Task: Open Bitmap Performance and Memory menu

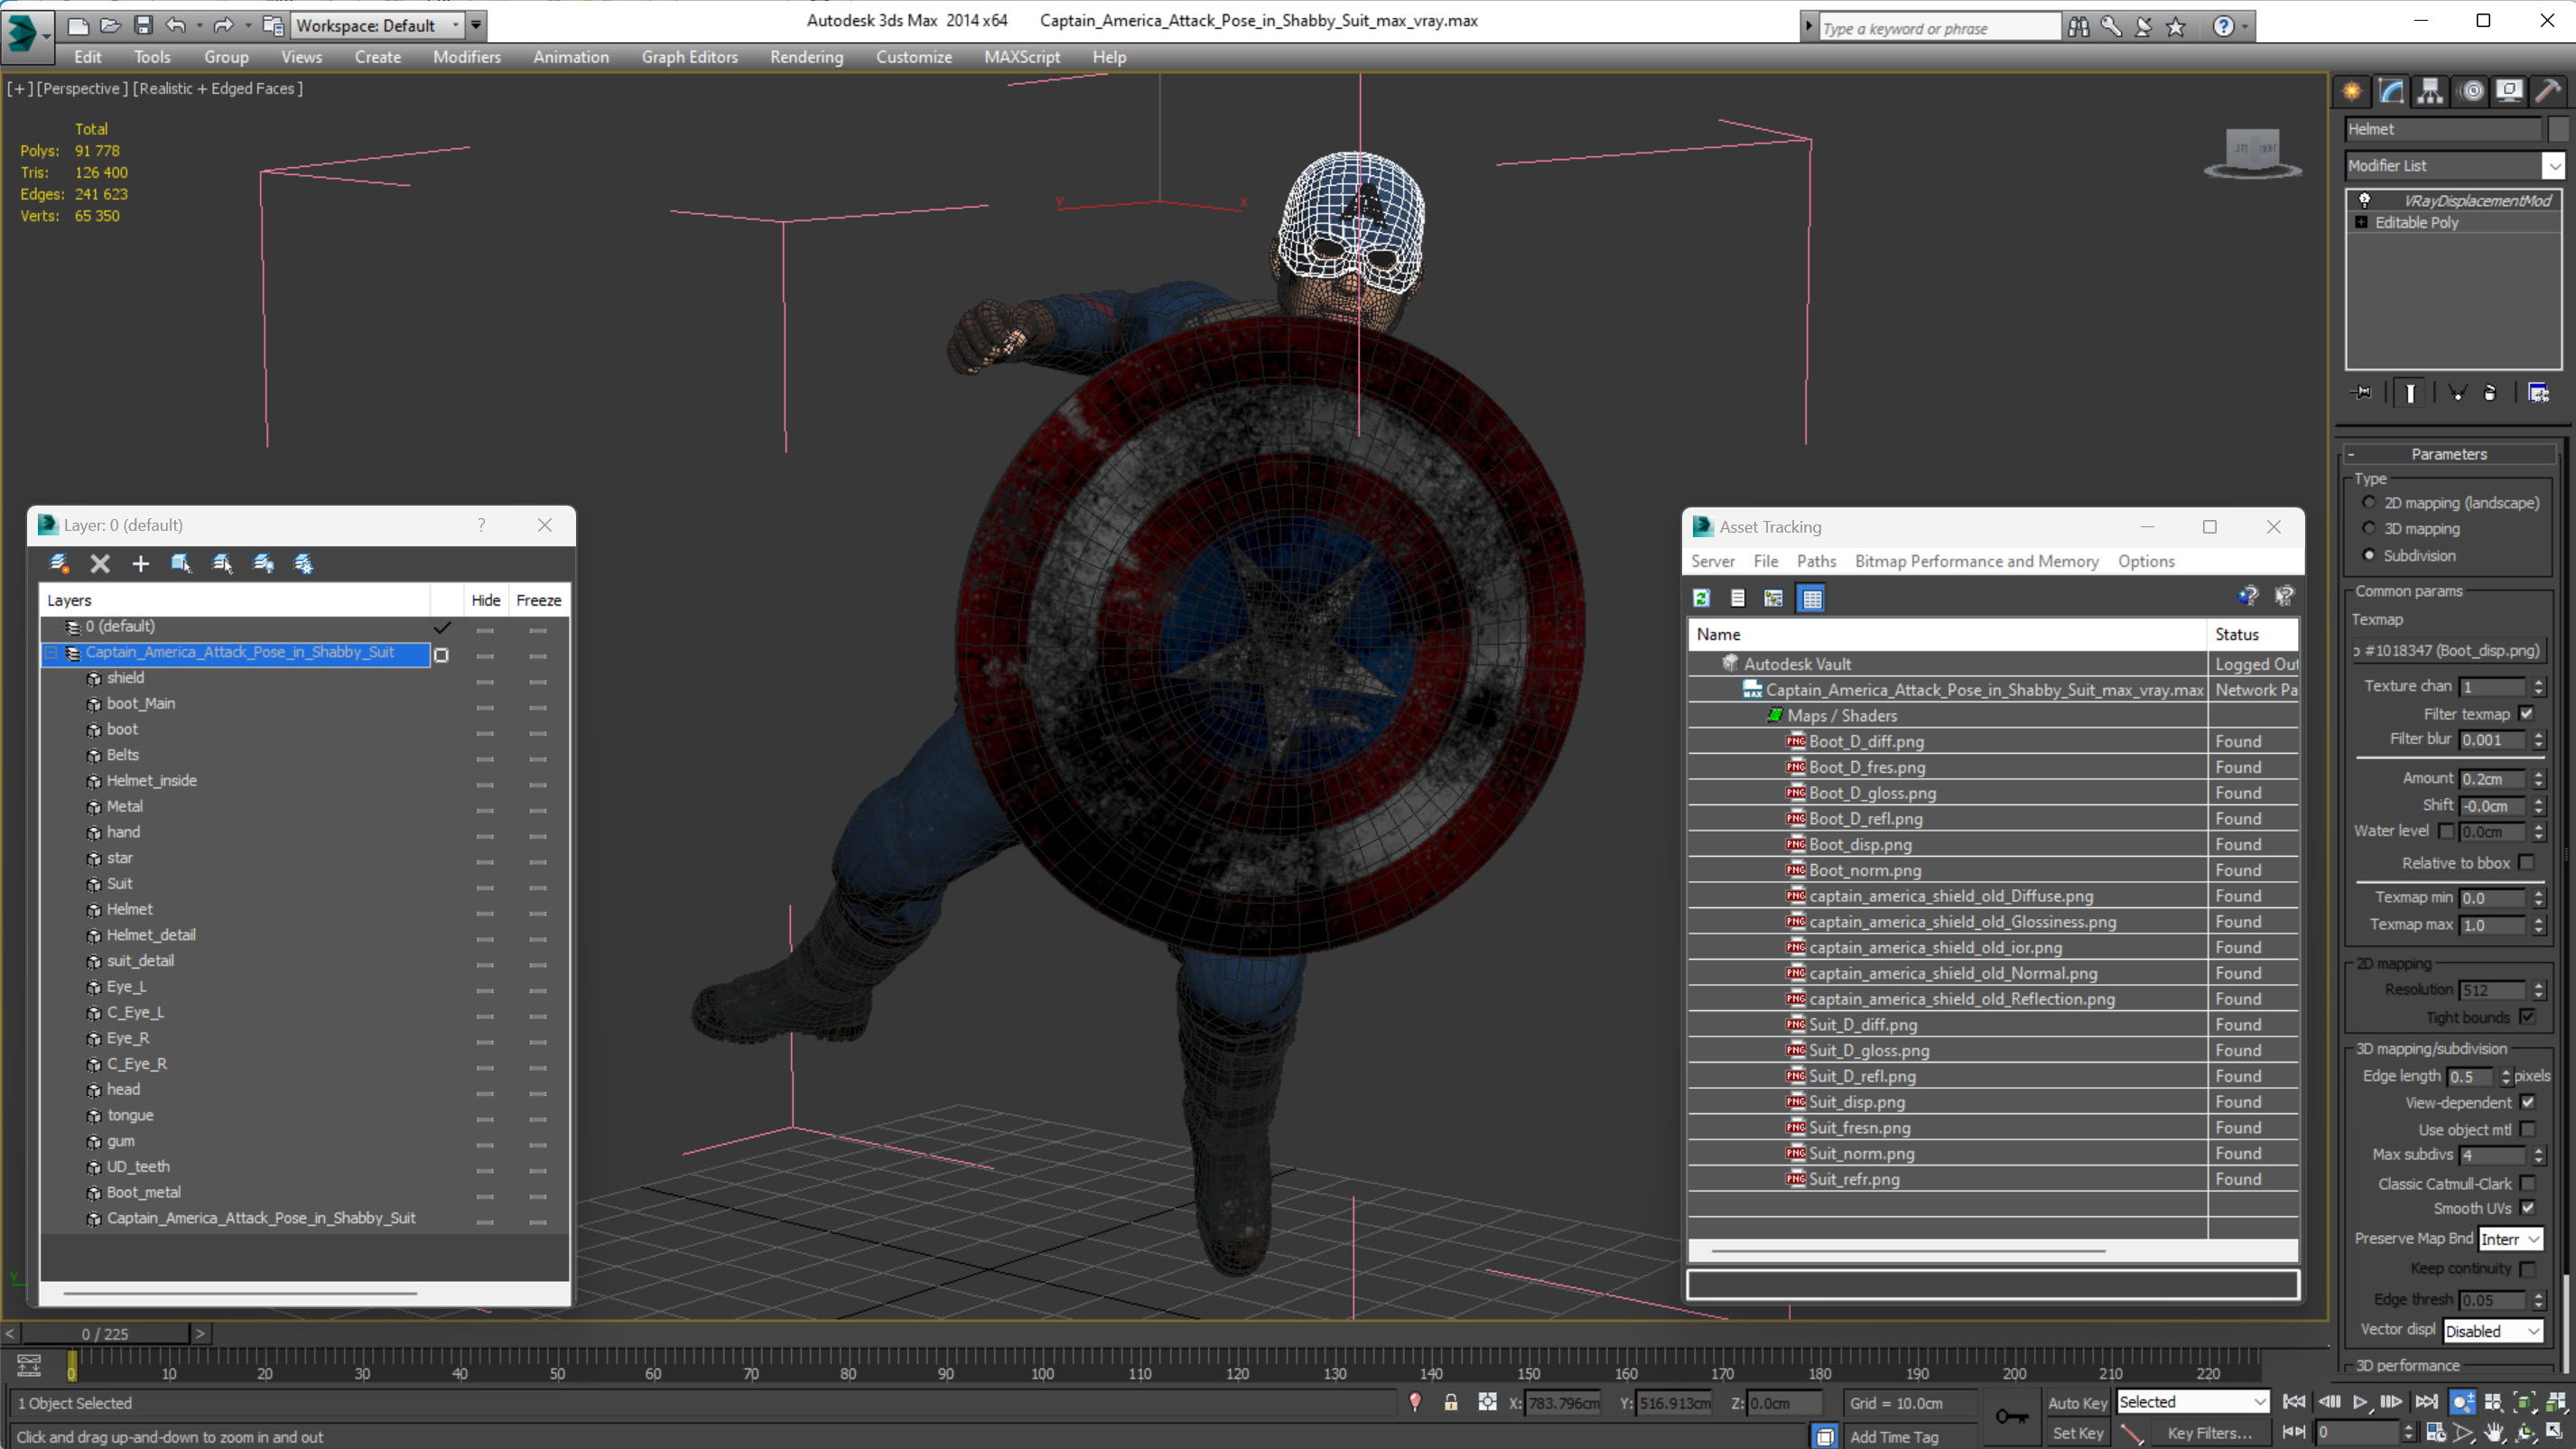Action: (1977, 561)
